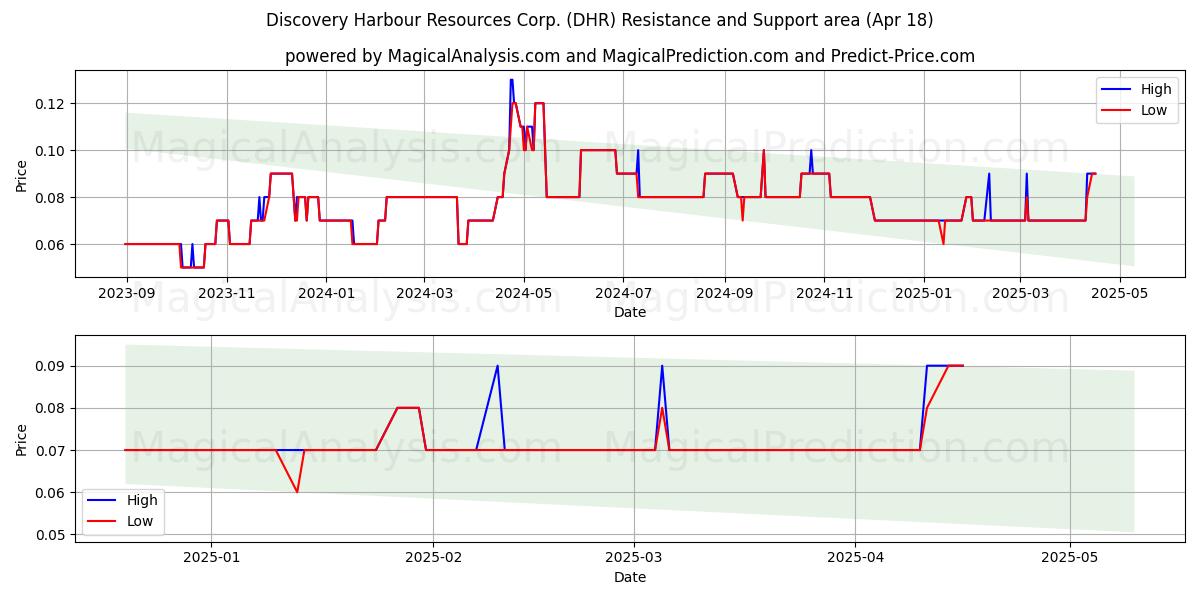This screenshot has height=600, width=1200.
Task: Click top chart x-axis label '2024-01'
Action: pyautogui.click(x=327, y=294)
